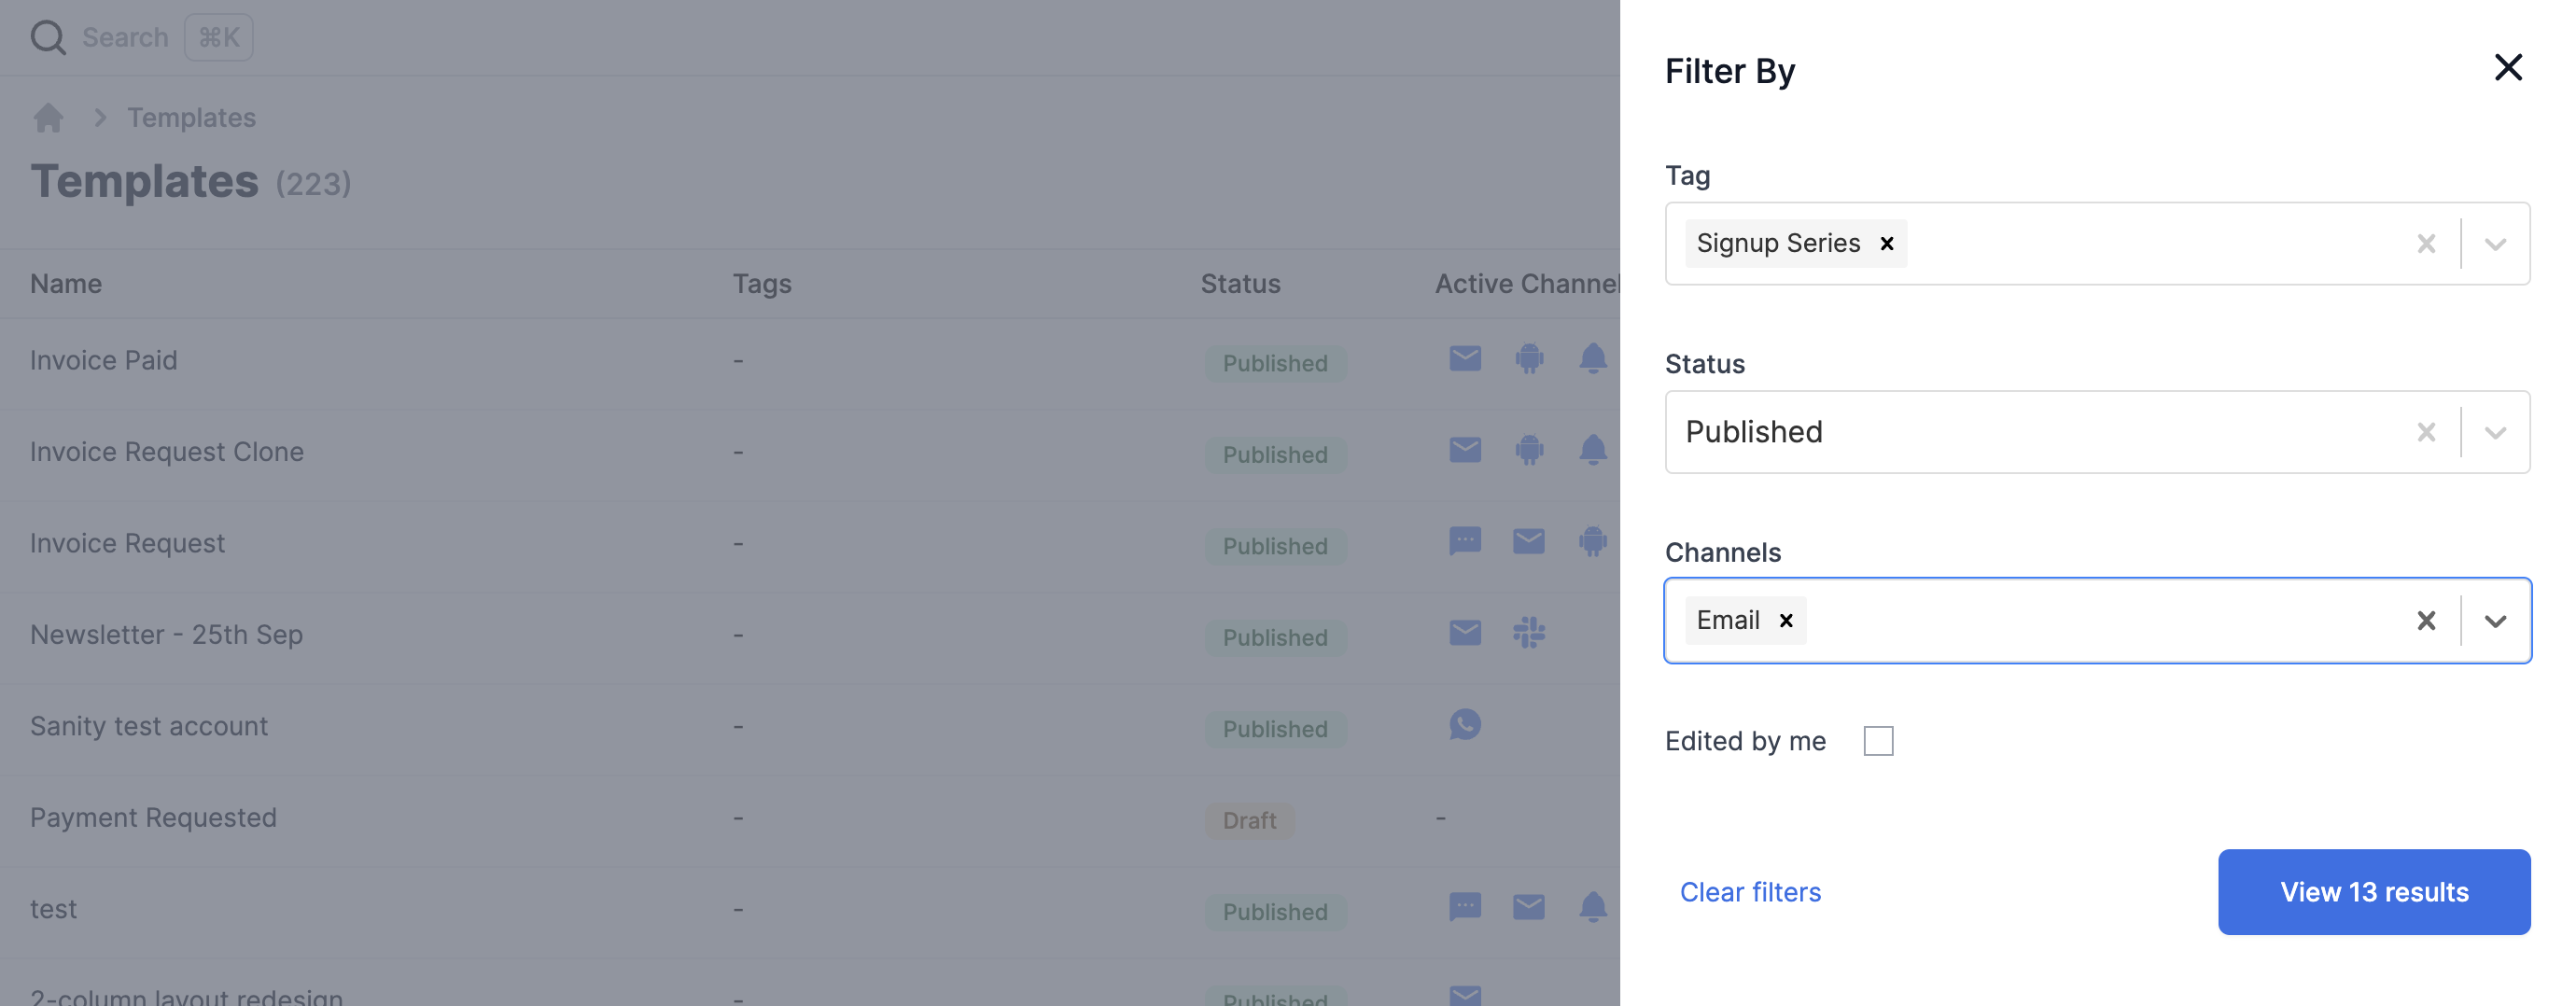Click View 13 results button
Viewport: 2576px width, 1006px height.
2373,892
